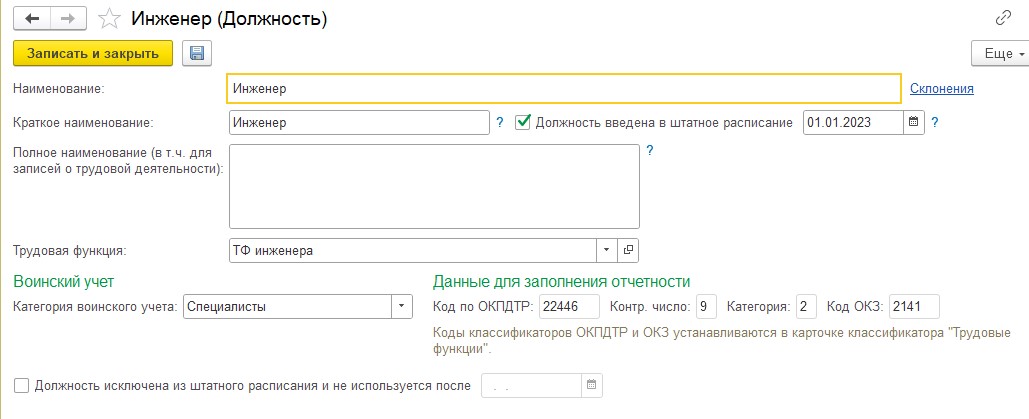Open calendar for staffing schedule entry date
Viewport: 1029px width, 419px height.
(x=914, y=122)
